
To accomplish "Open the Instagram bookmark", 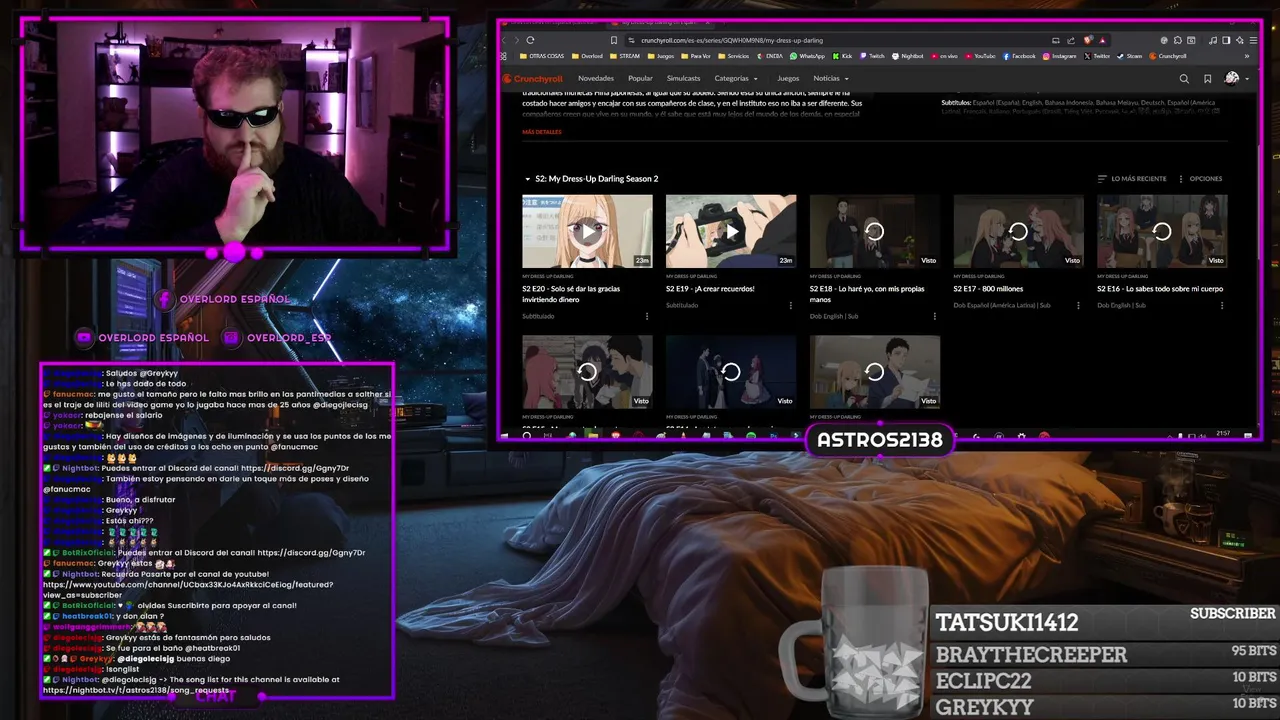I will tap(1059, 56).
